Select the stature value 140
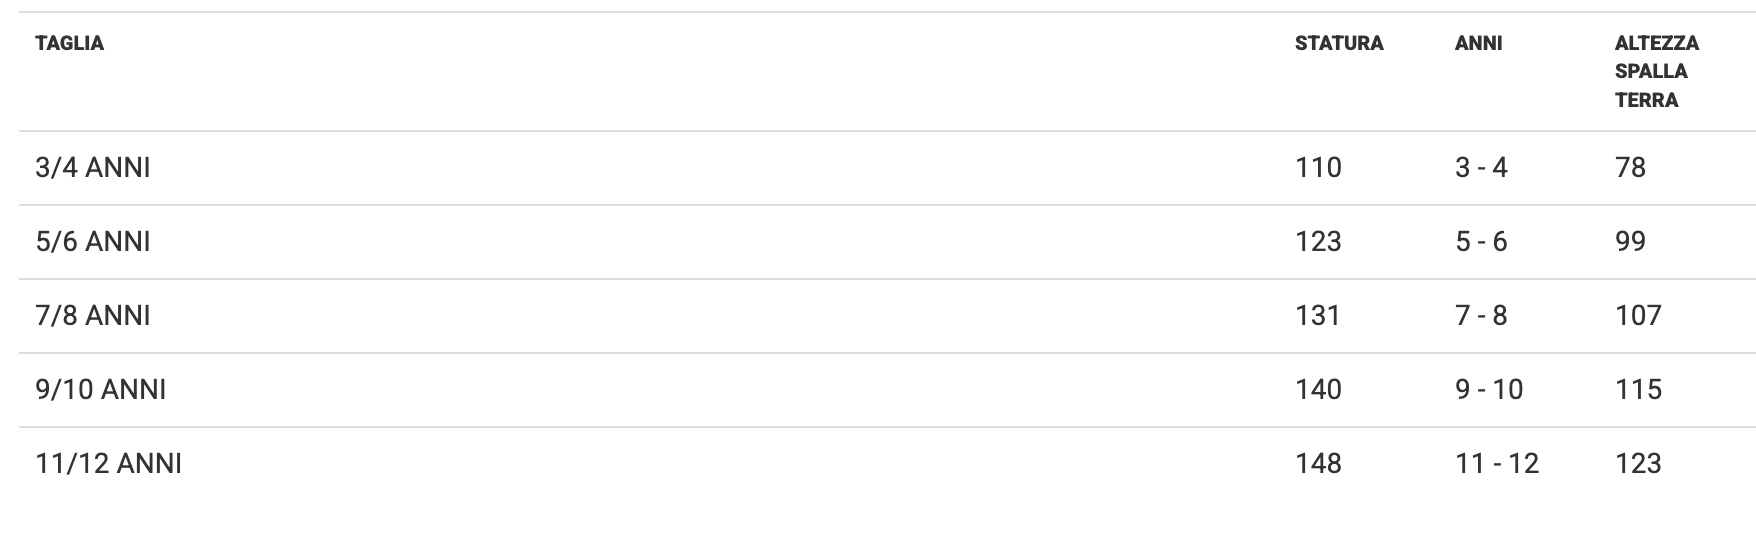This screenshot has width=1756, height=536. (1318, 389)
